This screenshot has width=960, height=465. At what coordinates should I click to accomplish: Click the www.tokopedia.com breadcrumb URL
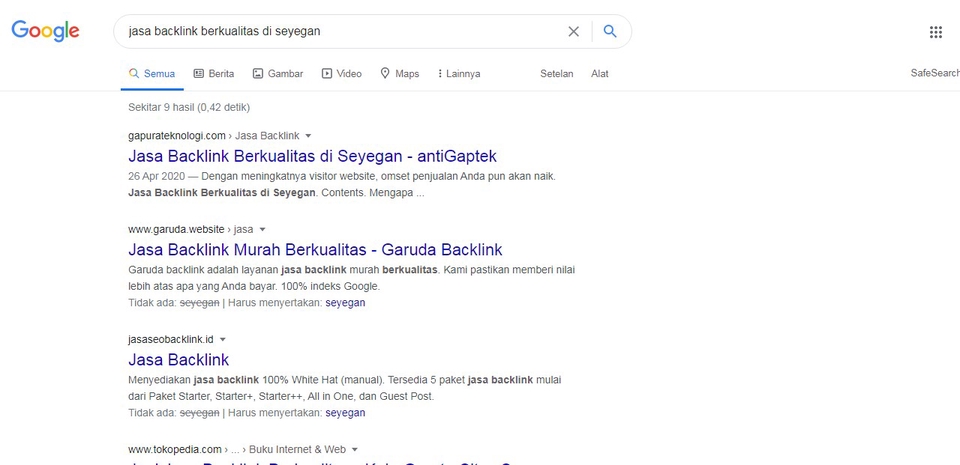coord(174,450)
